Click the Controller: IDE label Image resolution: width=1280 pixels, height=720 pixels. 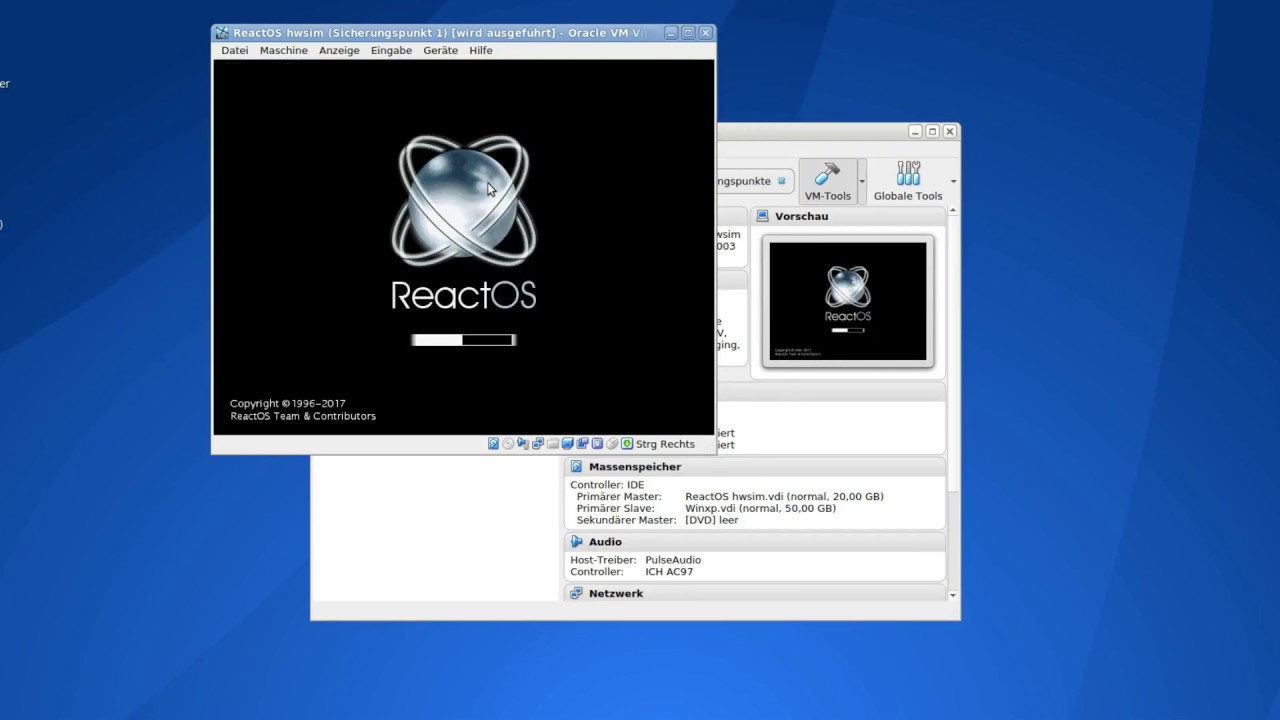pos(607,485)
